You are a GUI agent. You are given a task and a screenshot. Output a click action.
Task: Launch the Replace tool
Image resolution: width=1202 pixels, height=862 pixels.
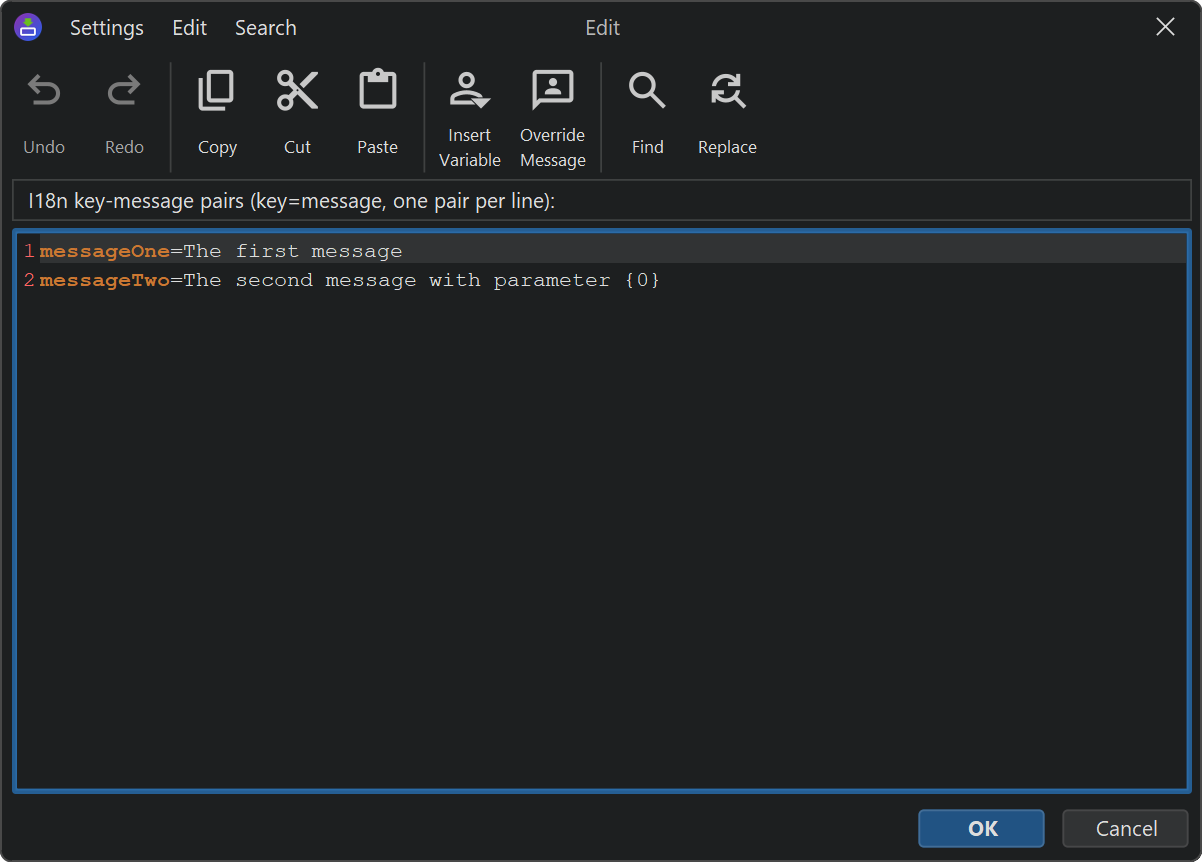[x=727, y=92]
